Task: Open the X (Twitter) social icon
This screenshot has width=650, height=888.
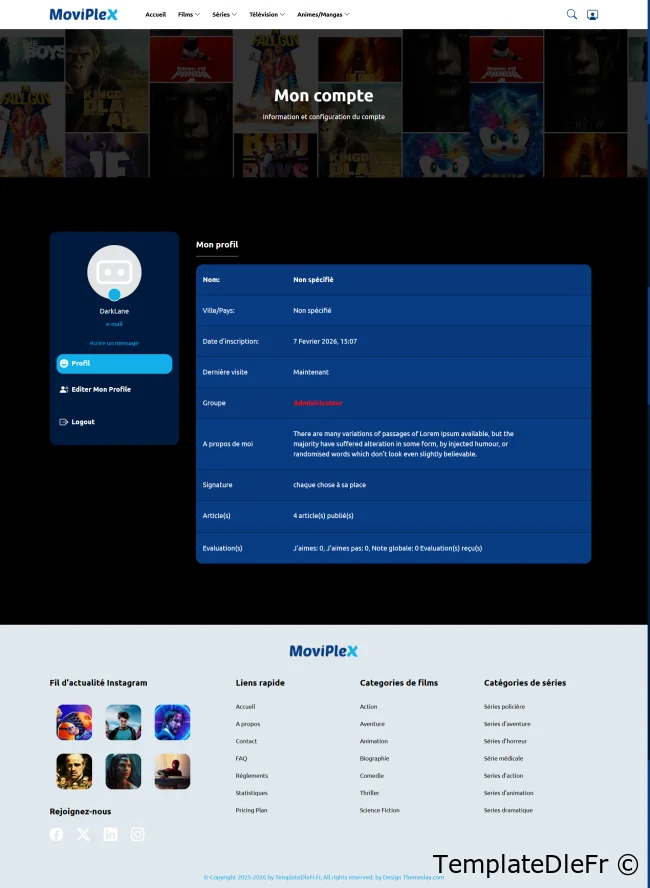Action: (x=83, y=834)
